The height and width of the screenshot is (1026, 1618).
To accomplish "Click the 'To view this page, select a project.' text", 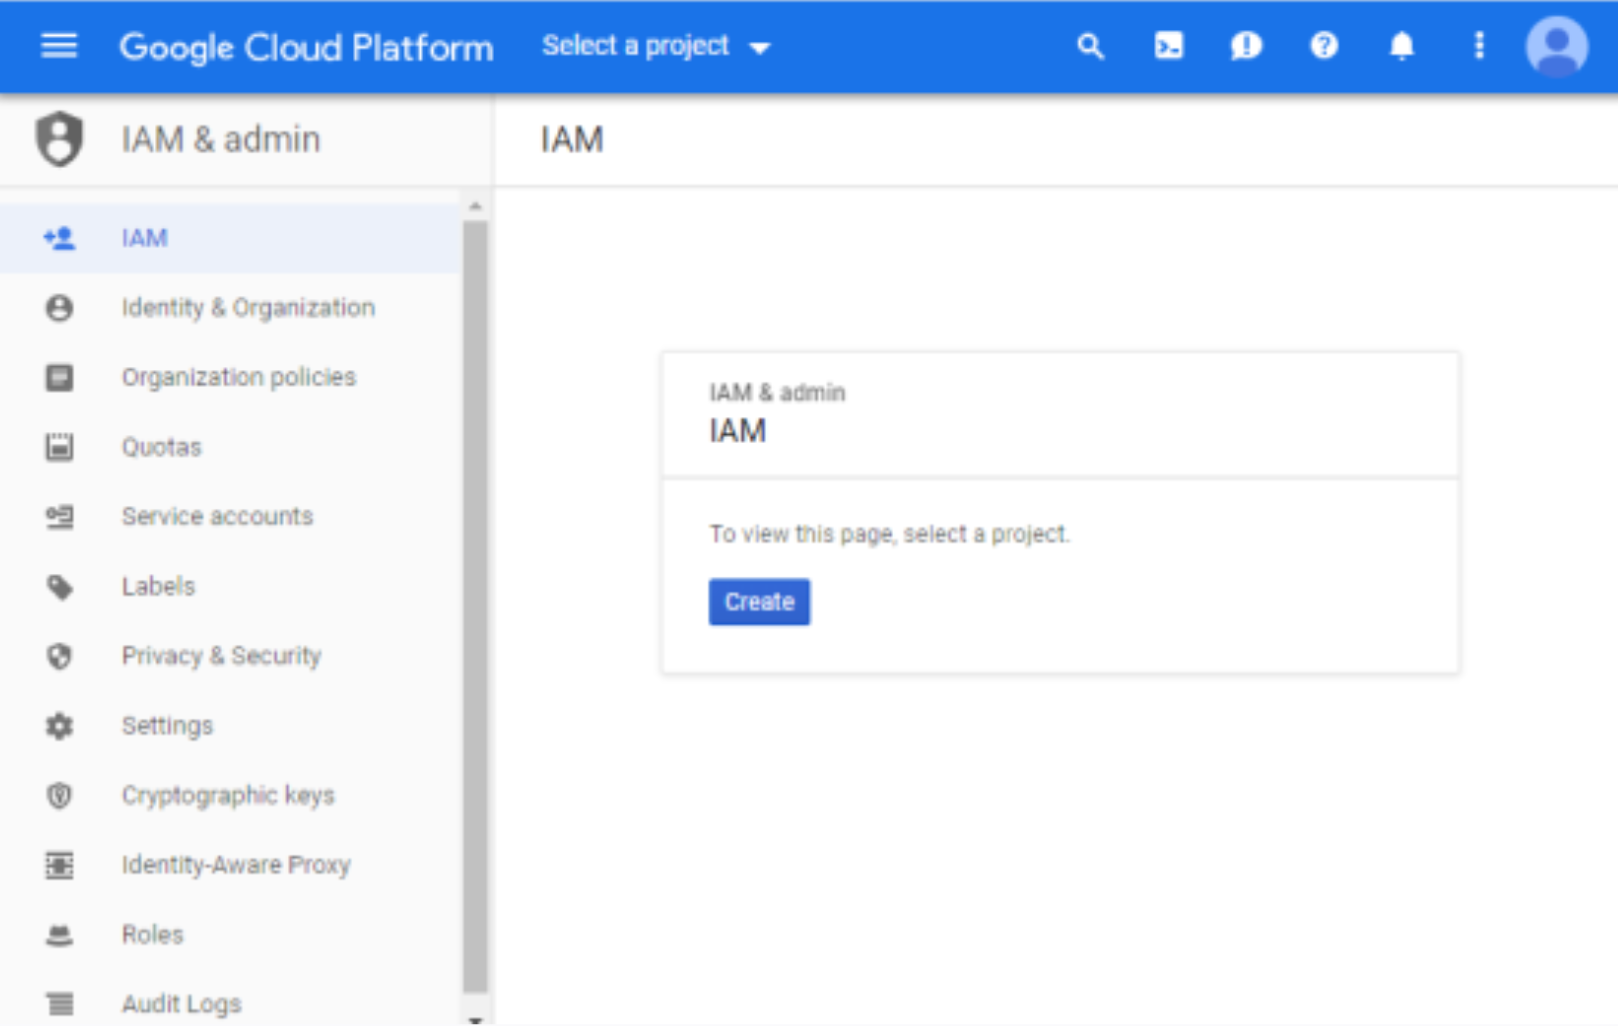I will coord(889,534).
